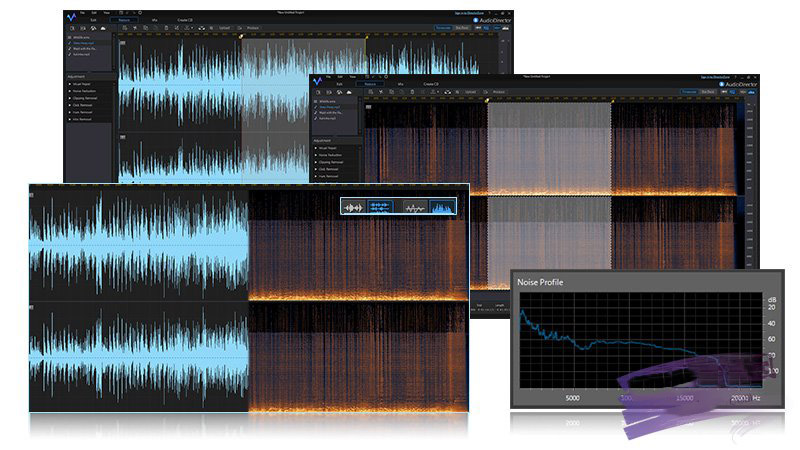Click Sign in to DirectorZone, waveform window
Viewport: 800px width, 450px height.
(x=469, y=13)
